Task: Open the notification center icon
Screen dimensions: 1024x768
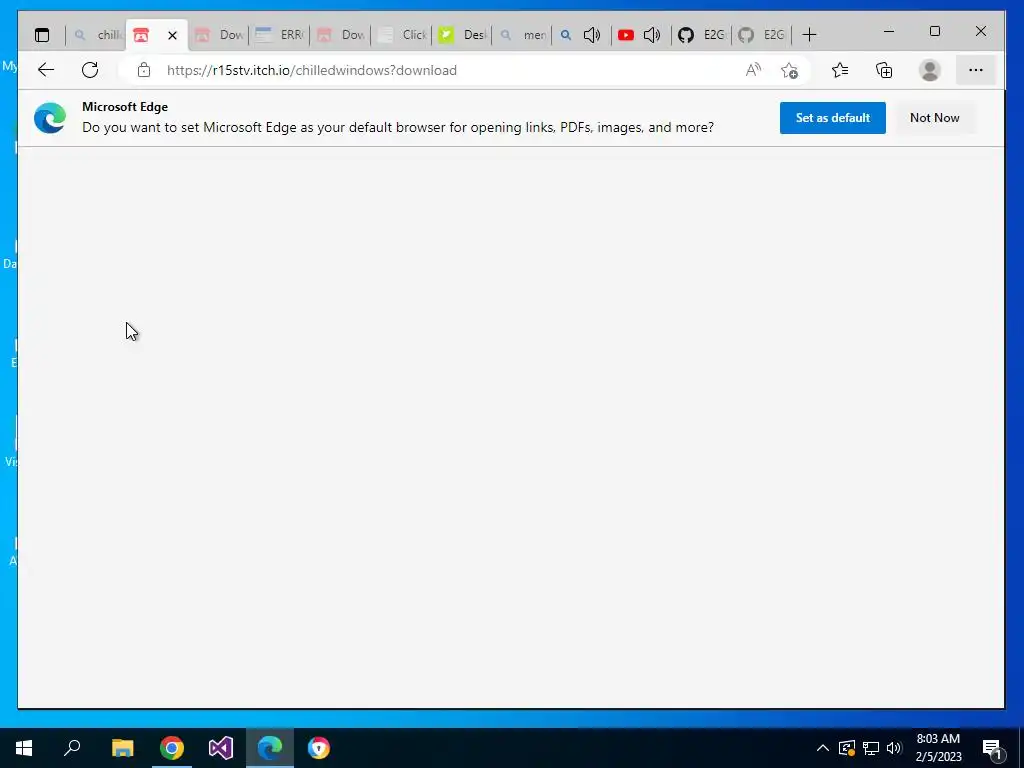Action: click(x=993, y=748)
